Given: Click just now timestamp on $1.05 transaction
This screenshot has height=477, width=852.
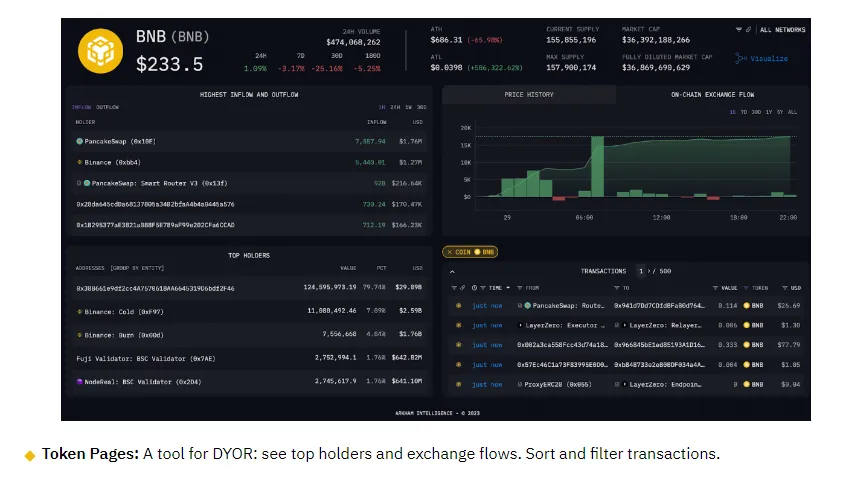Looking at the screenshot, I should (487, 365).
